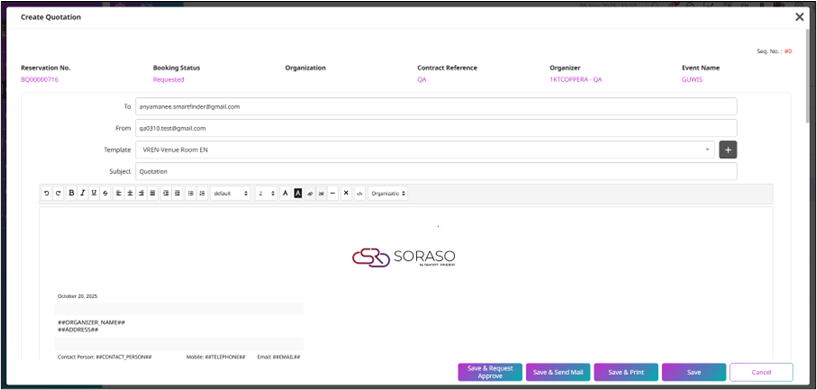This screenshot has height=390, width=817.
Task: Open the font size '2' dropdown
Action: [266, 193]
